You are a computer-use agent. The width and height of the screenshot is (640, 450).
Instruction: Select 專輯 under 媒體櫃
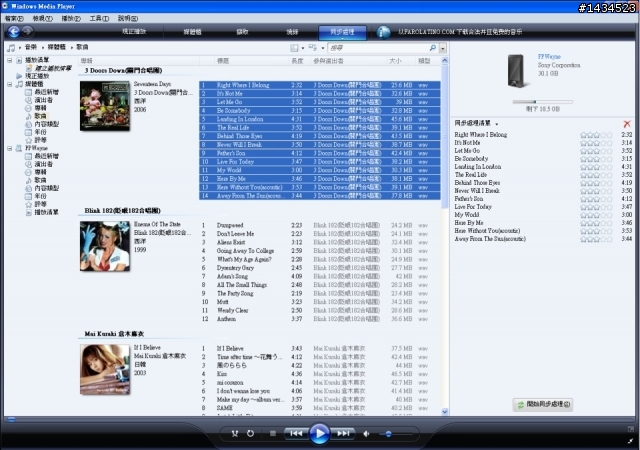click(x=40, y=108)
